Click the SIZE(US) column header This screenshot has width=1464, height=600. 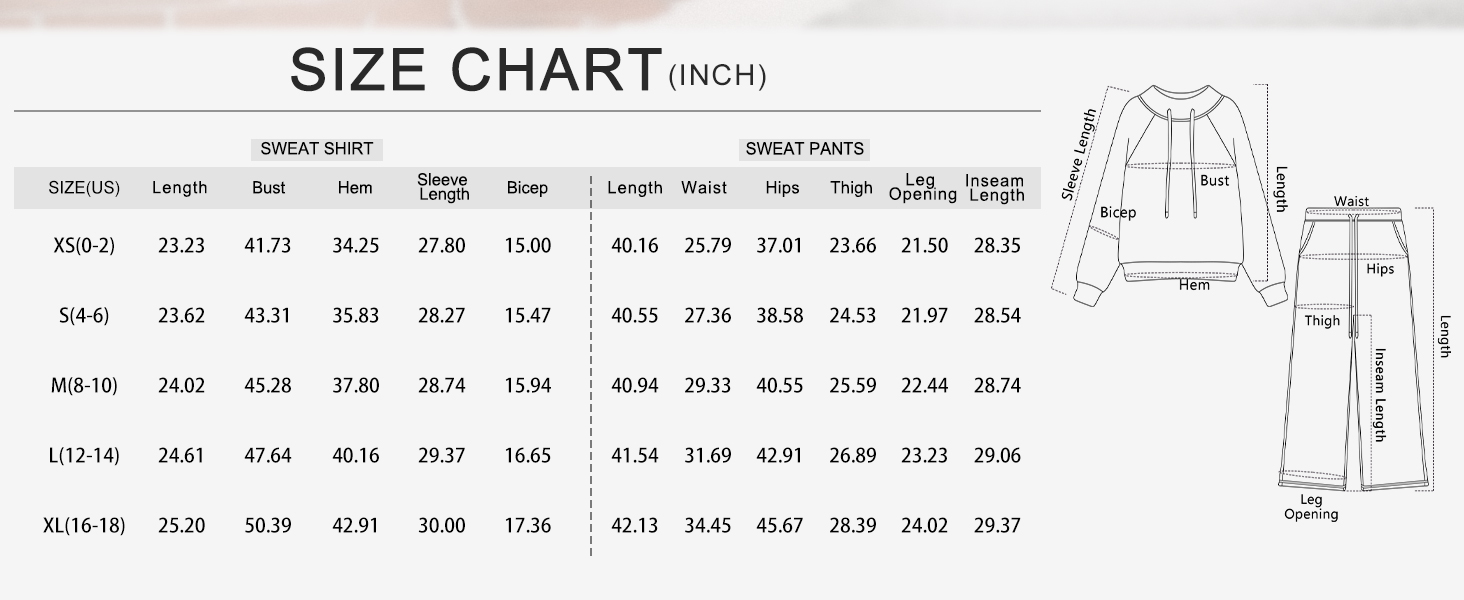84,188
